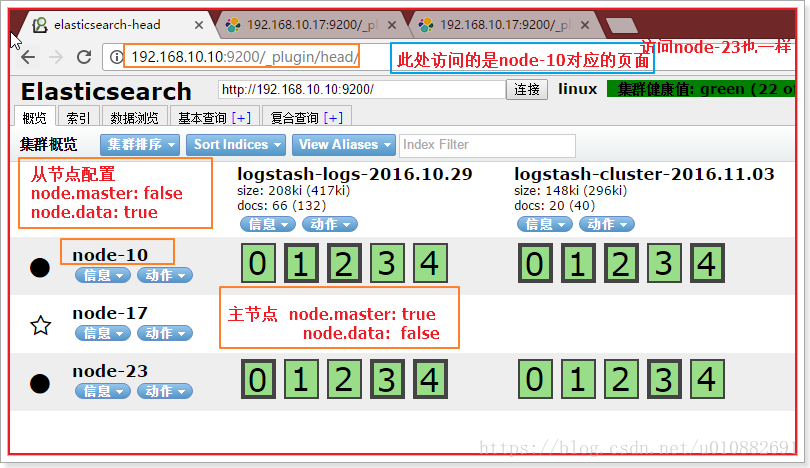810x468 pixels.
Task: Click the green cluster health status
Action: coord(701,89)
